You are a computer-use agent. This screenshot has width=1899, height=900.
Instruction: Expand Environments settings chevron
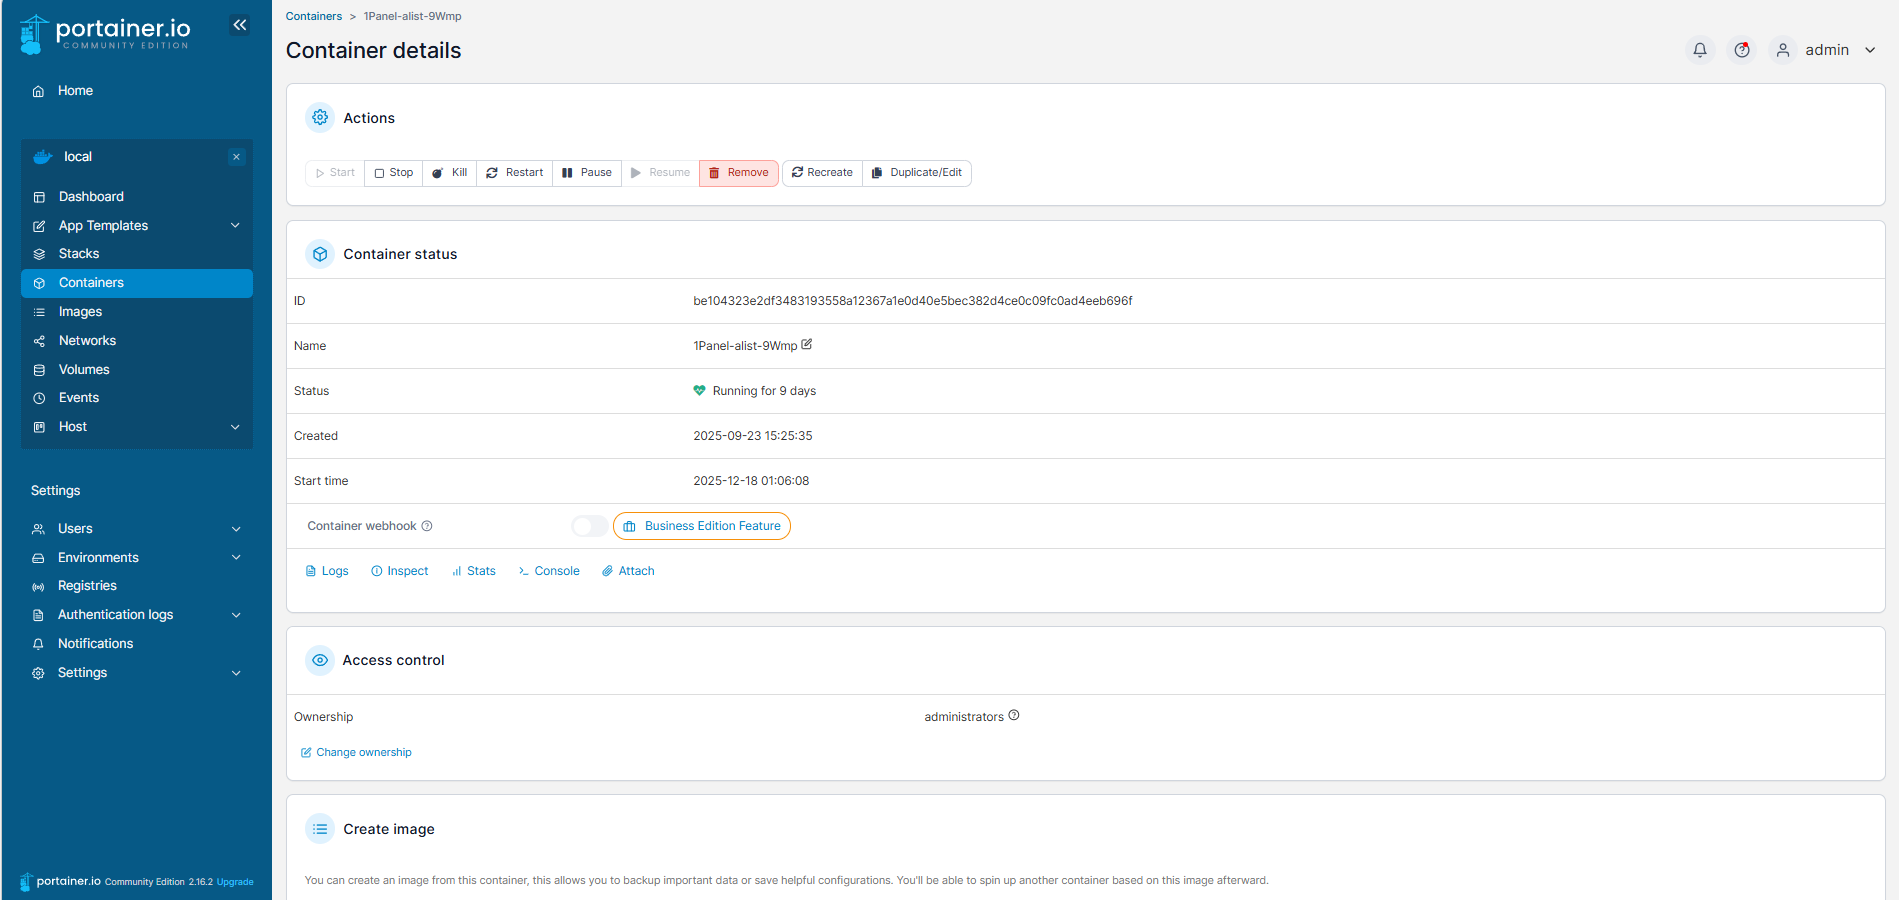coord(236,557)
